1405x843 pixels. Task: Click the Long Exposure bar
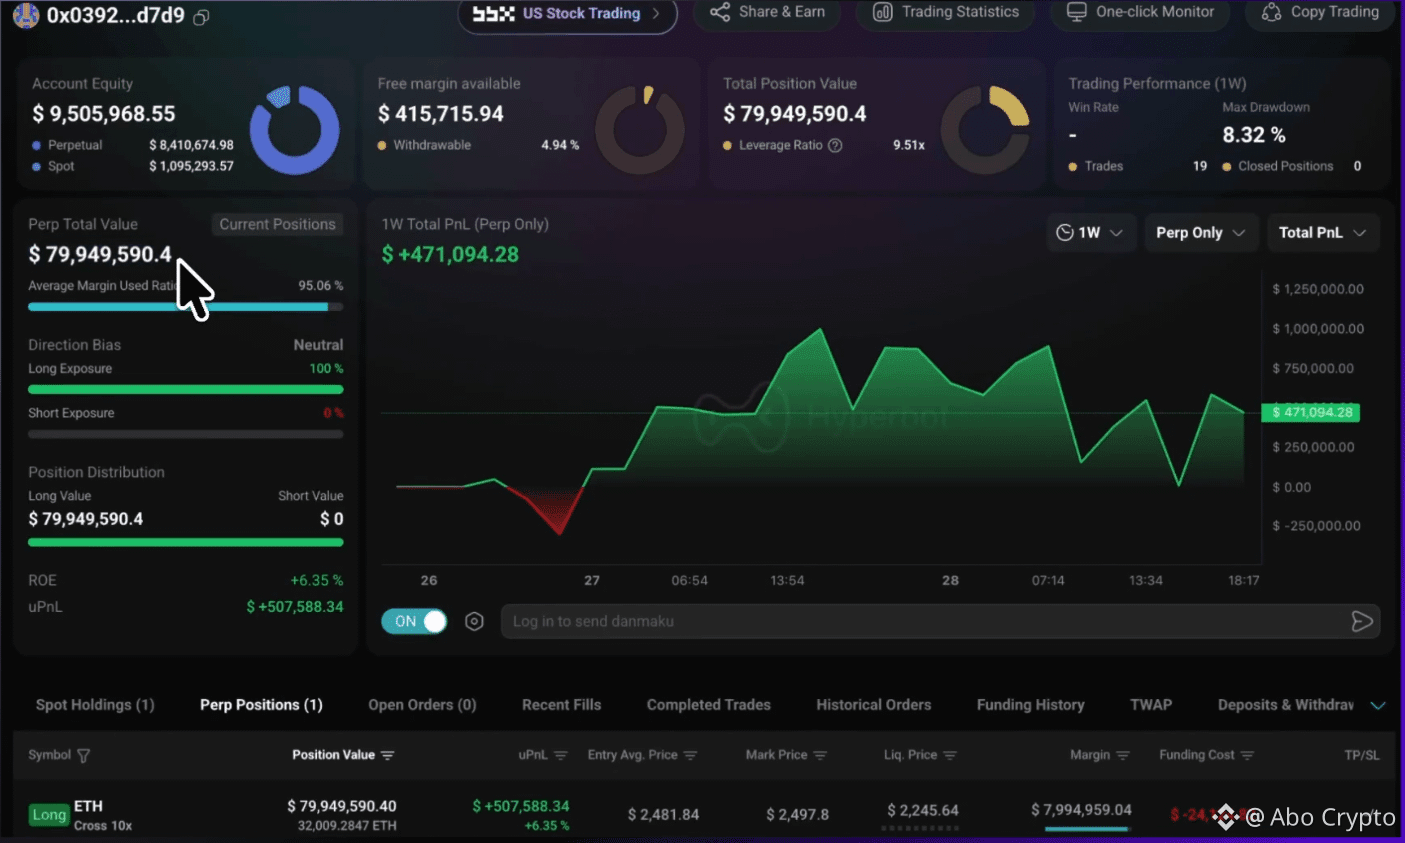click(185, 390)
